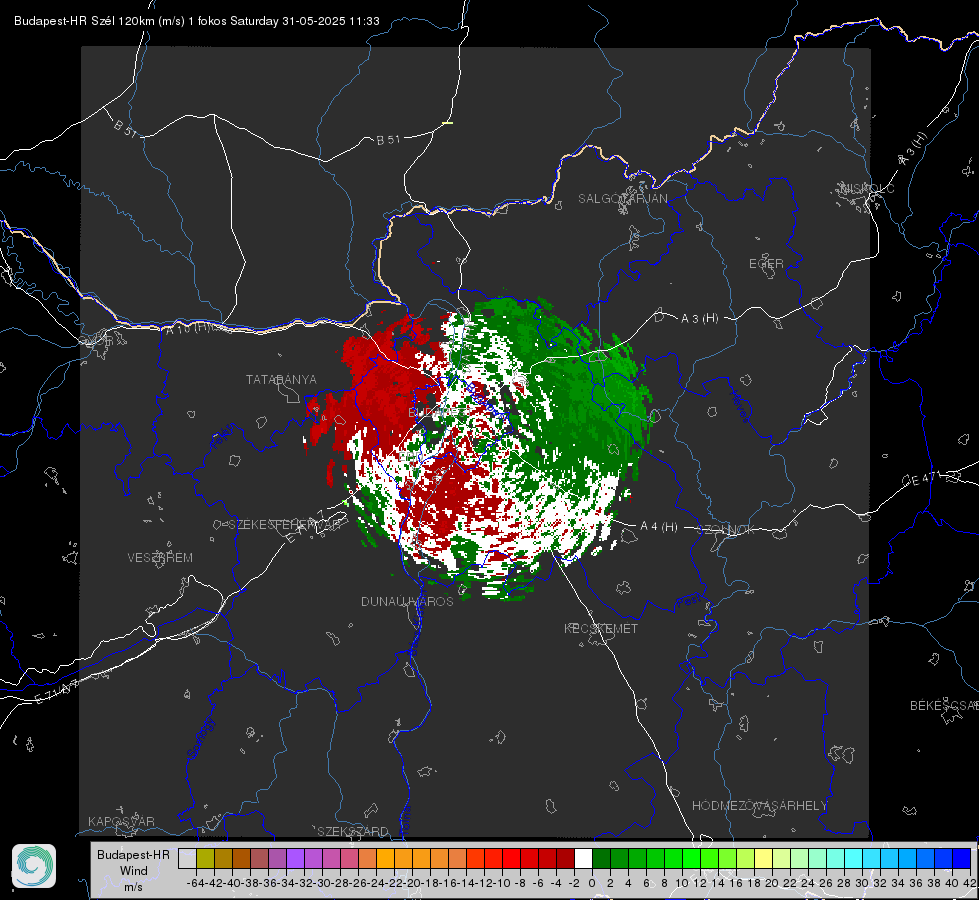Click the 'A 3 (H)' road label near Budapest

point(699,319)
